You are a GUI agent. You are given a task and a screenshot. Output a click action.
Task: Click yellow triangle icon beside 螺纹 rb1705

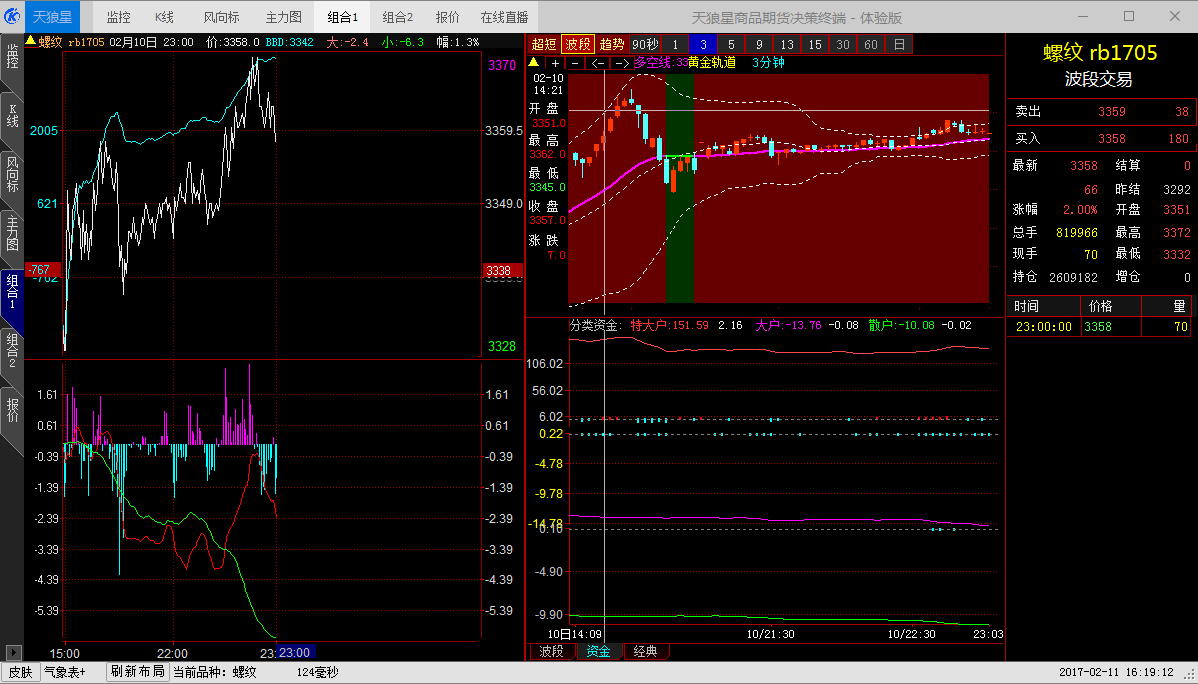(30, 42)
